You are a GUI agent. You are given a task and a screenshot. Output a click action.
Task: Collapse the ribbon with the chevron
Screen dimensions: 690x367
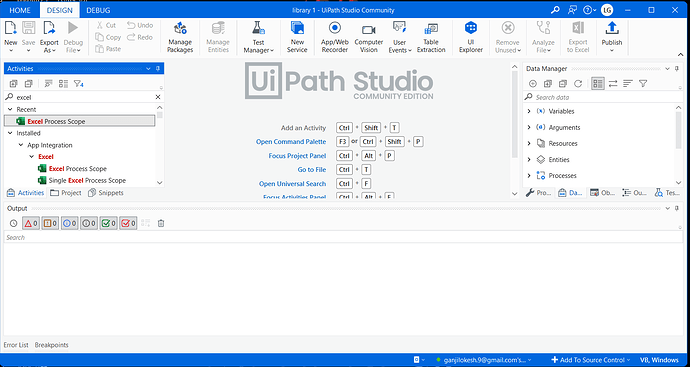[x=681, y=54]
